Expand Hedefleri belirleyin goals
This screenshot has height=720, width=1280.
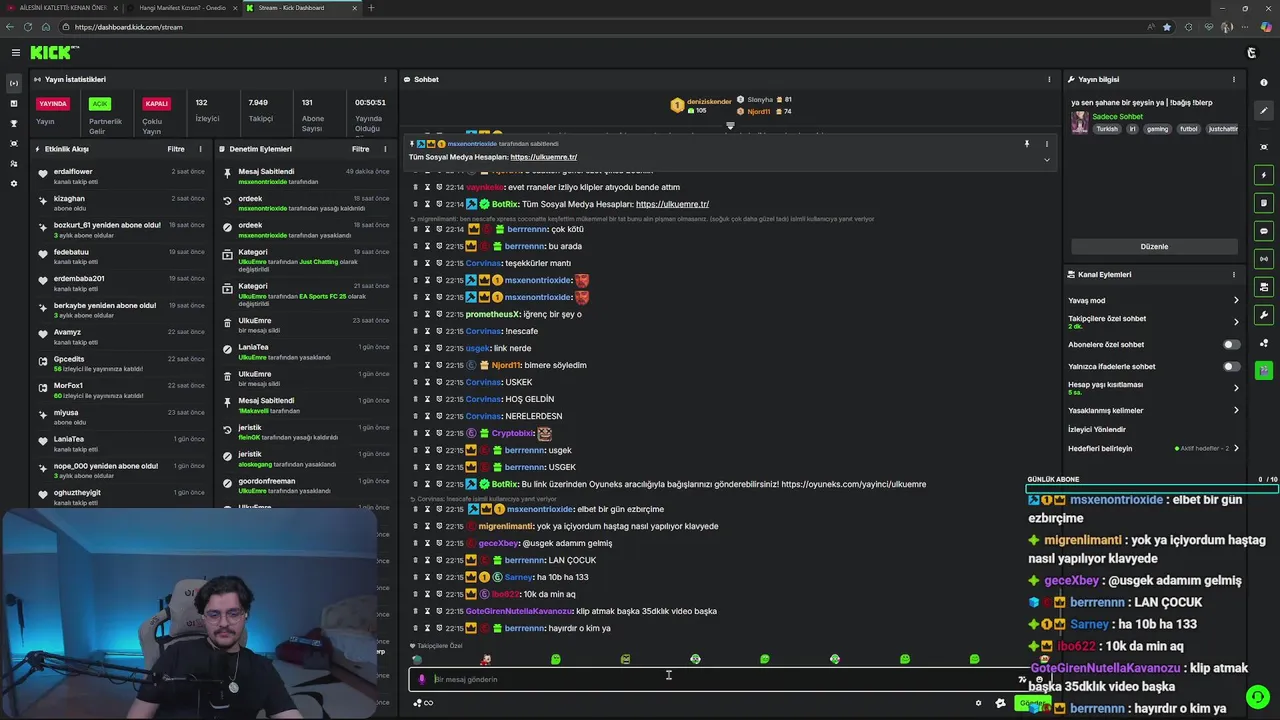point(1236,448)
